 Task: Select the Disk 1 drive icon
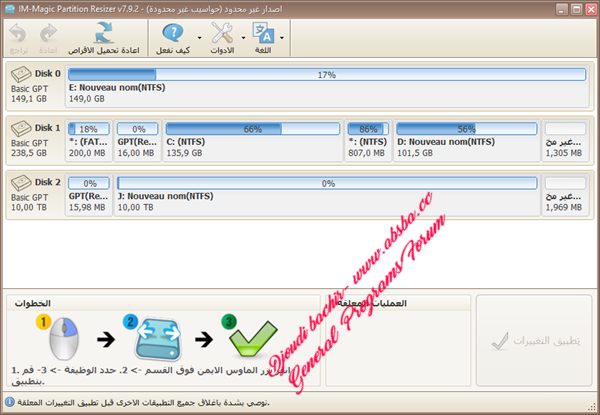click(21, 129)
